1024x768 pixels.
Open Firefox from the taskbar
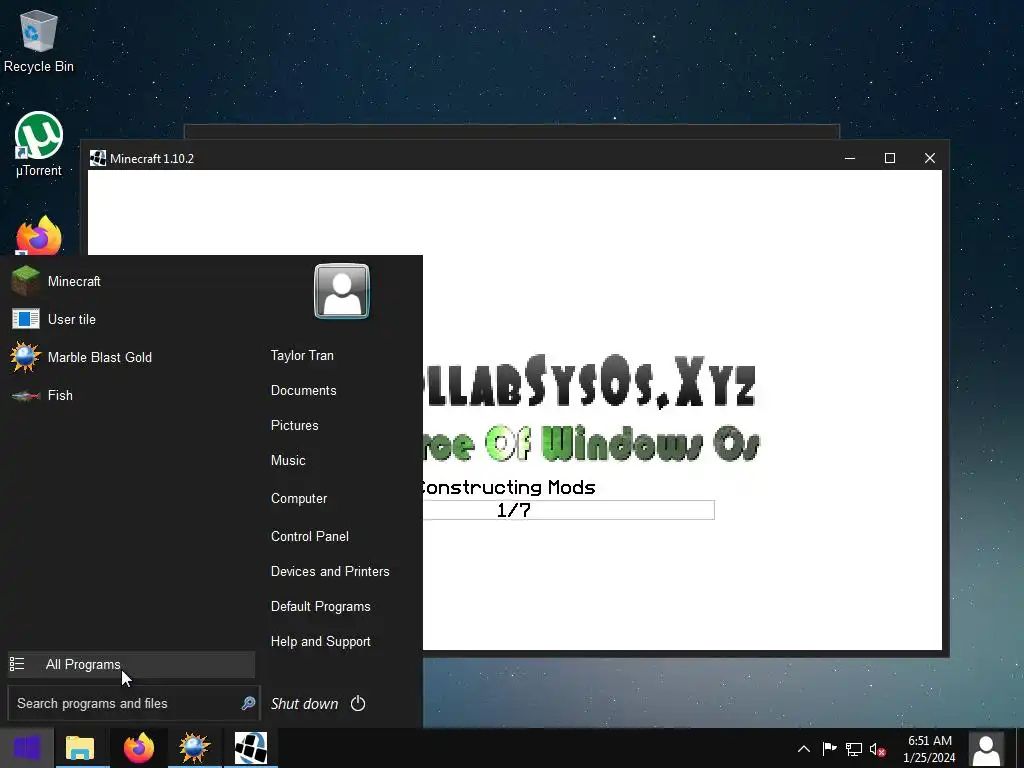click(x=138, y=748)
